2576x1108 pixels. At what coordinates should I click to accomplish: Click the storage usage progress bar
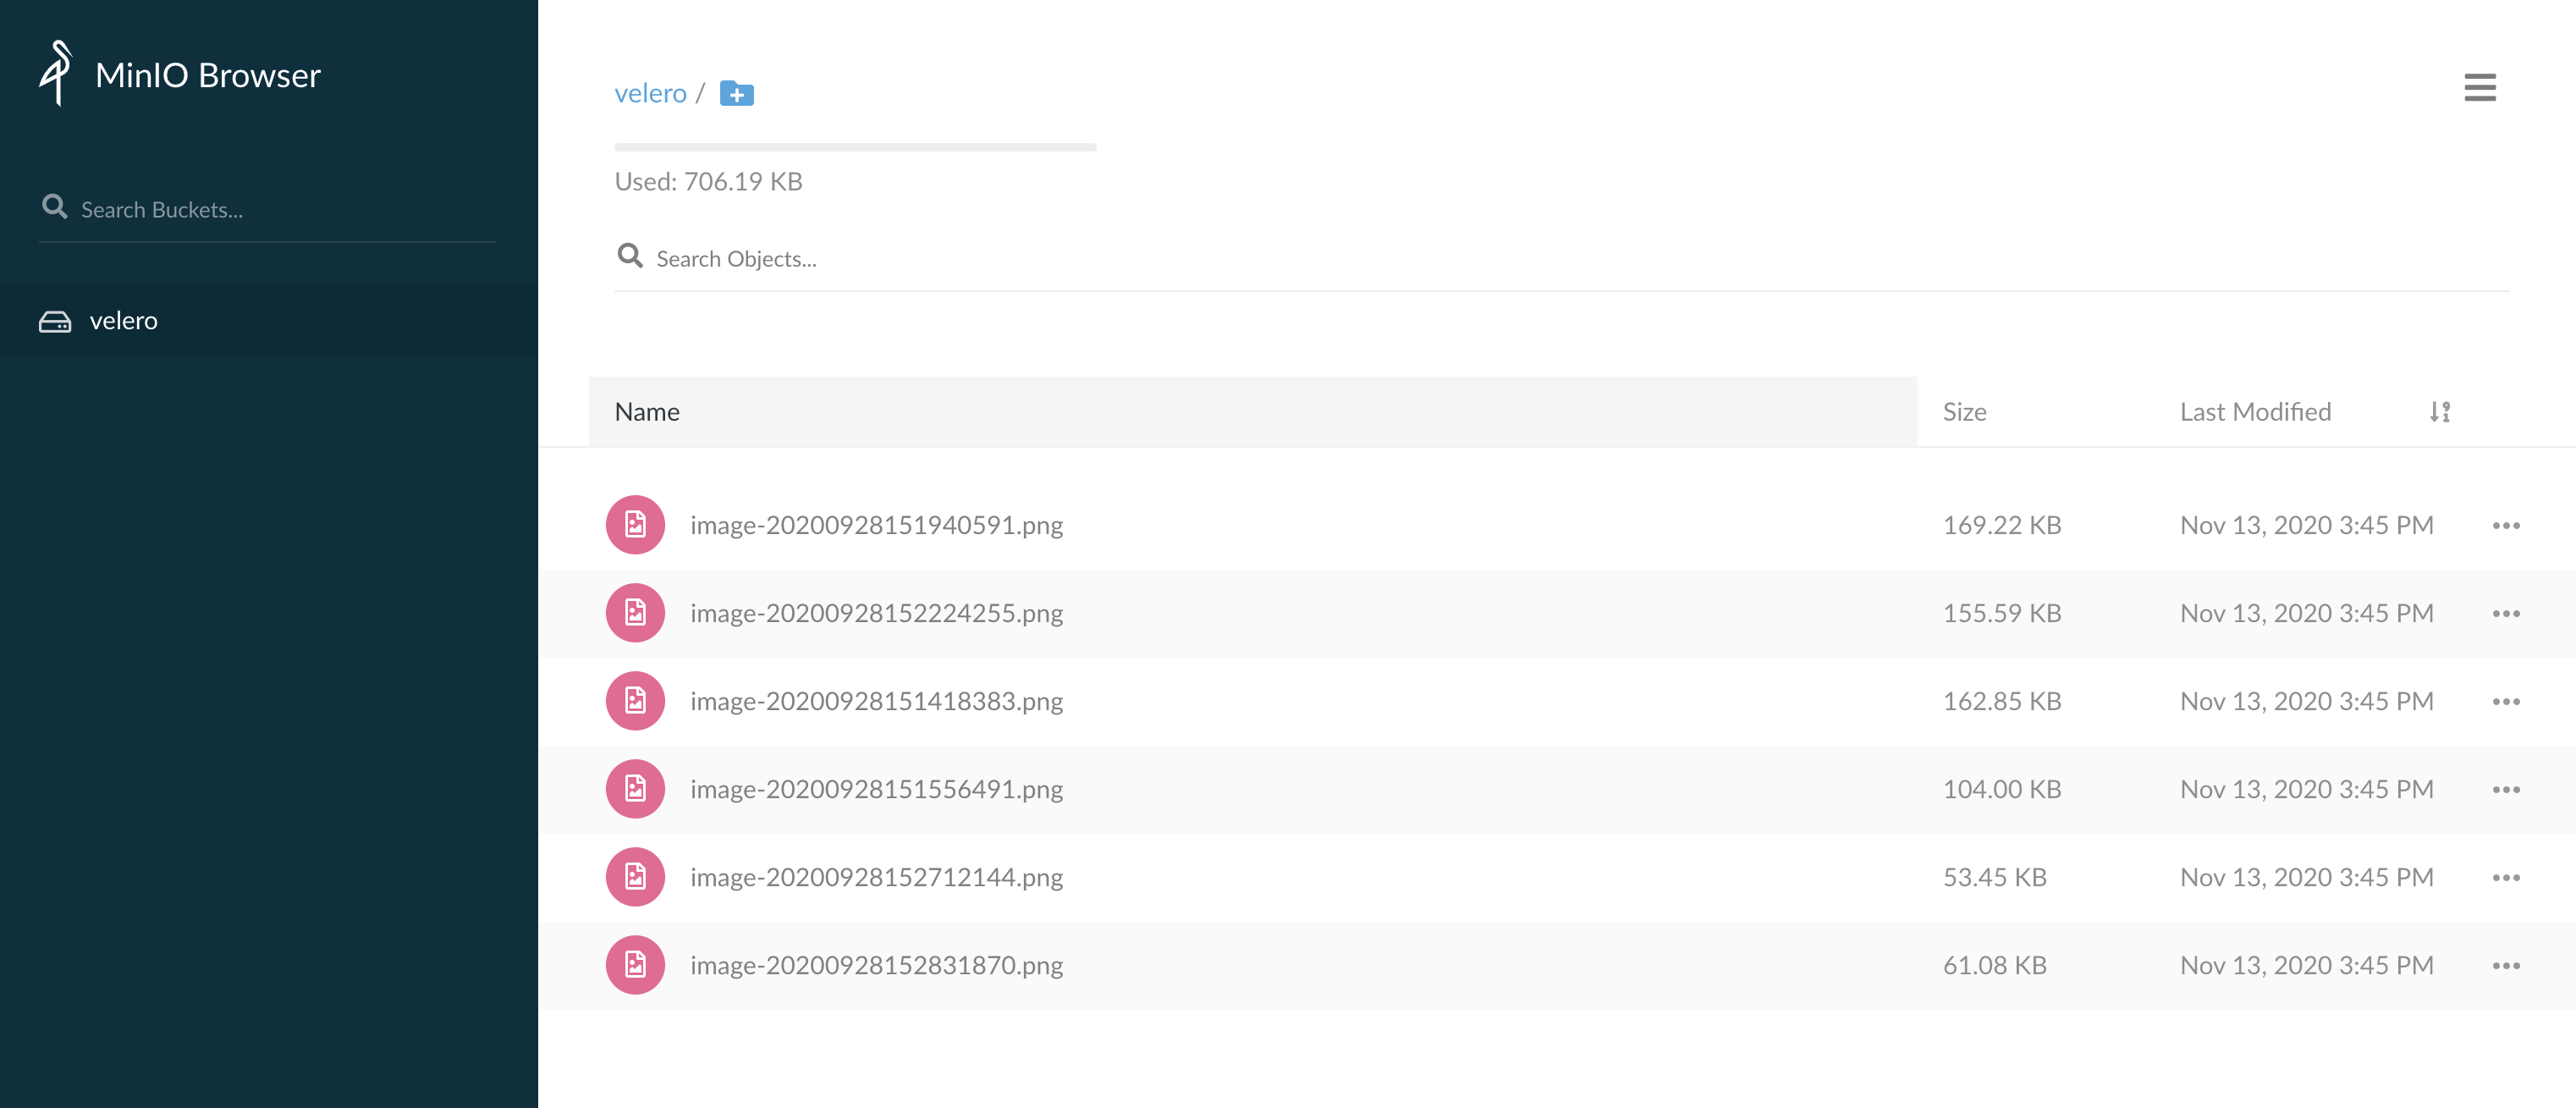[855, 147]
